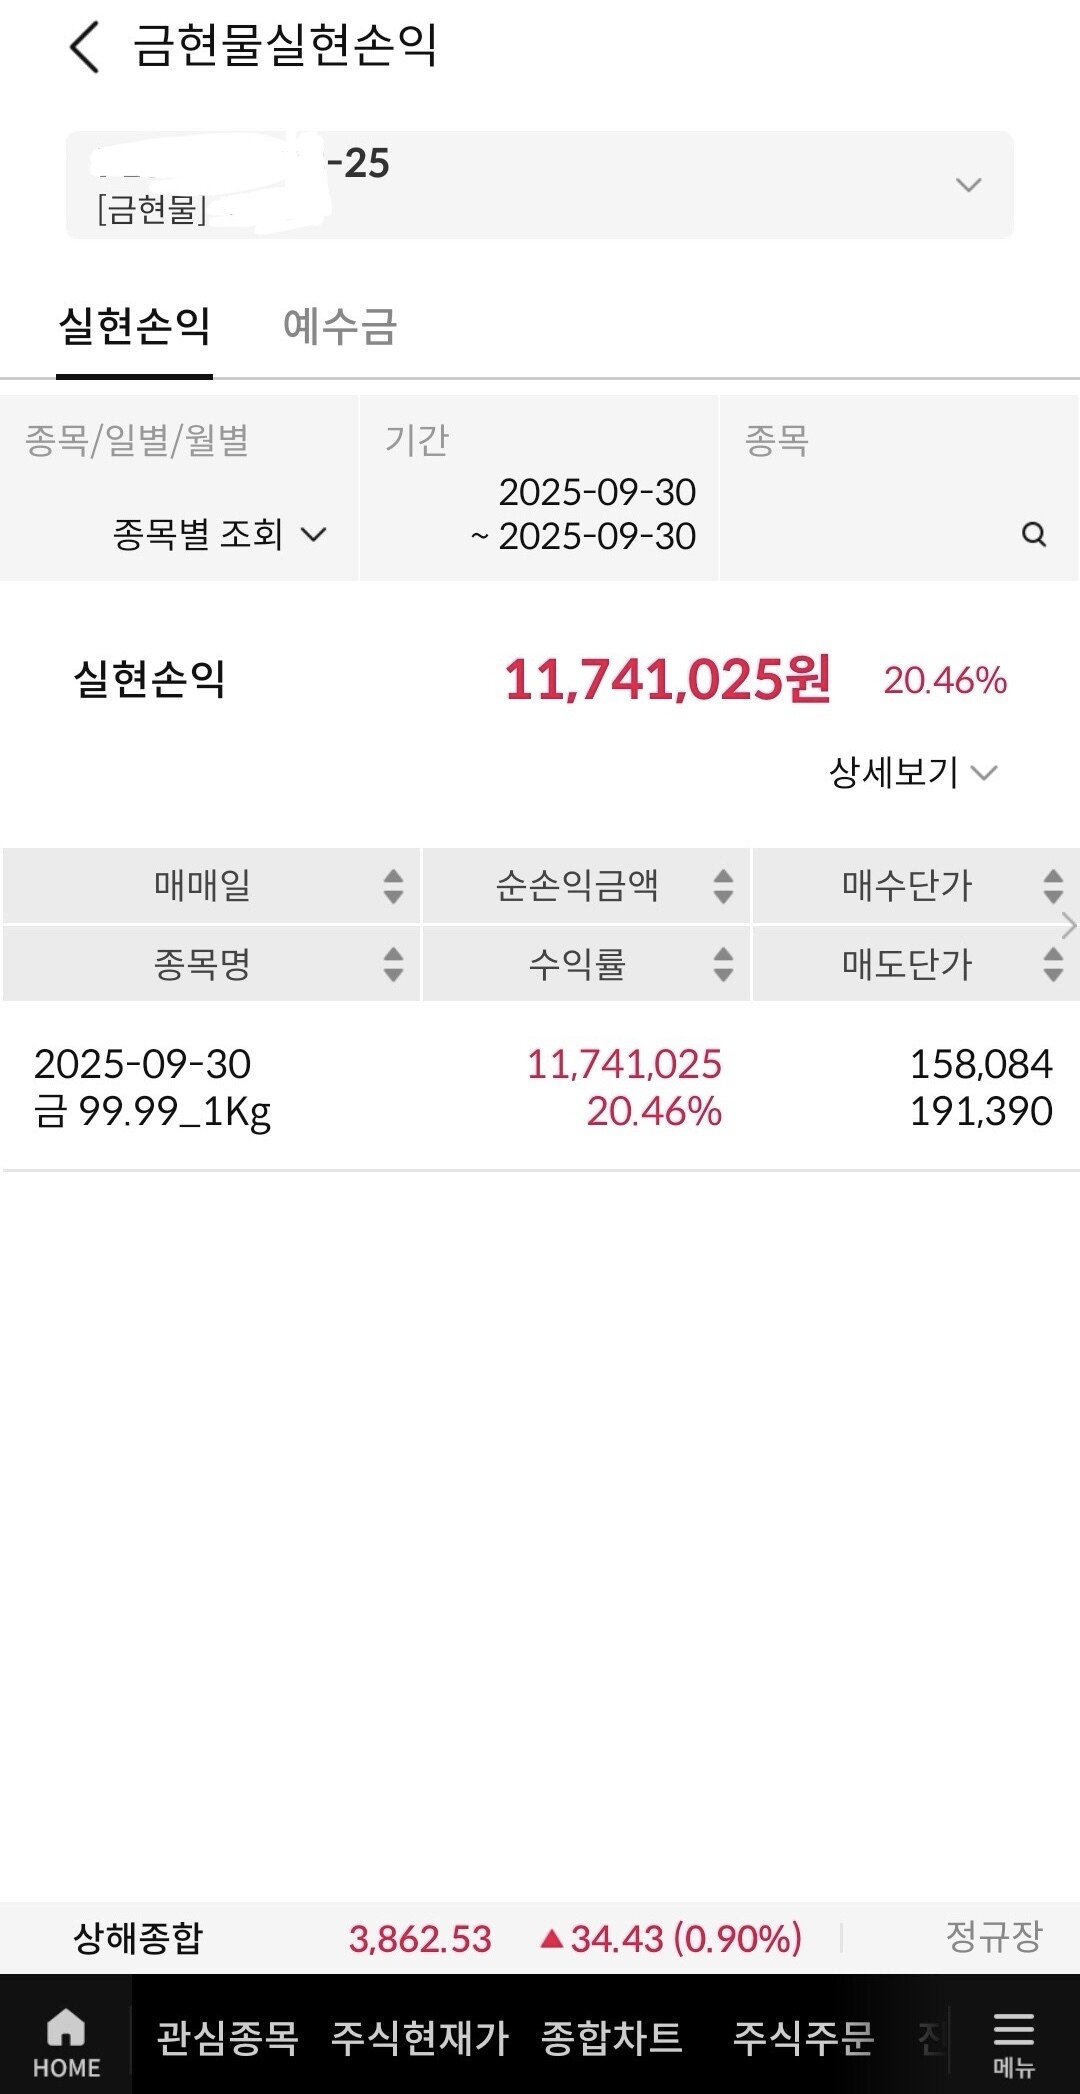Tap the back arrow icon

(85, 47)
